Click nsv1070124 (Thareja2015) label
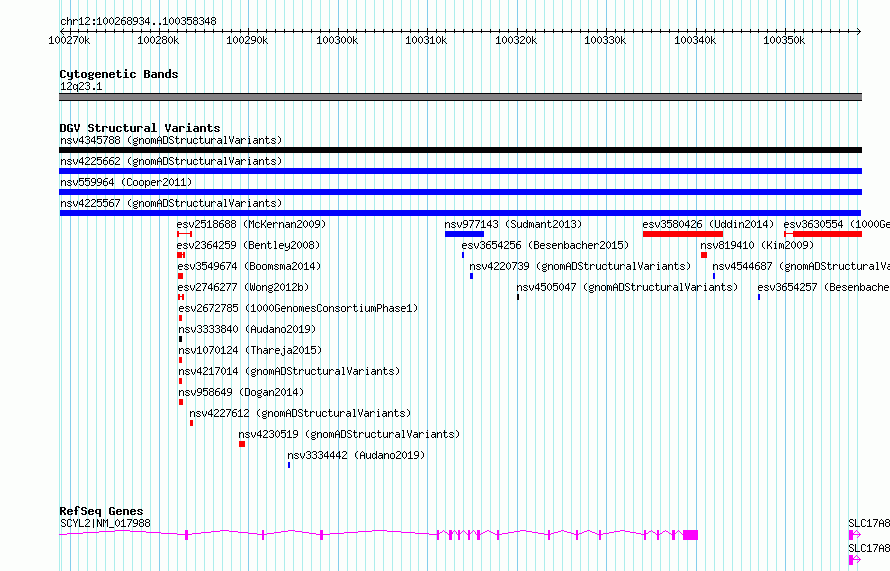Screen dimensions: 890x571 [x=250, y=350]
